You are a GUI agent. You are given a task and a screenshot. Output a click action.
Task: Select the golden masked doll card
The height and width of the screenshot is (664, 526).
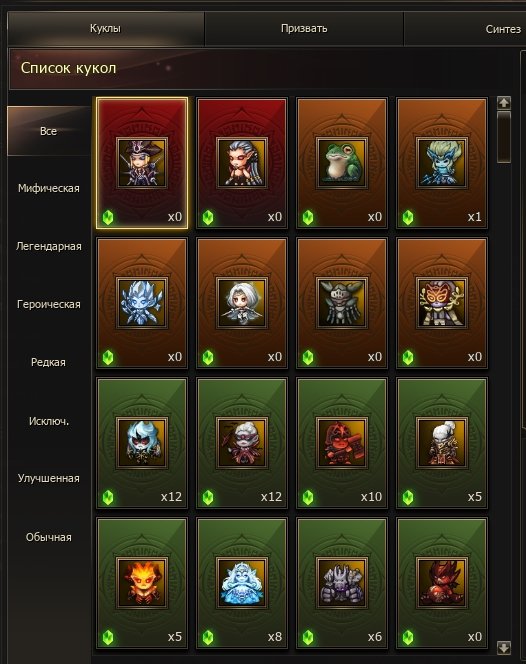click(442, 303)
